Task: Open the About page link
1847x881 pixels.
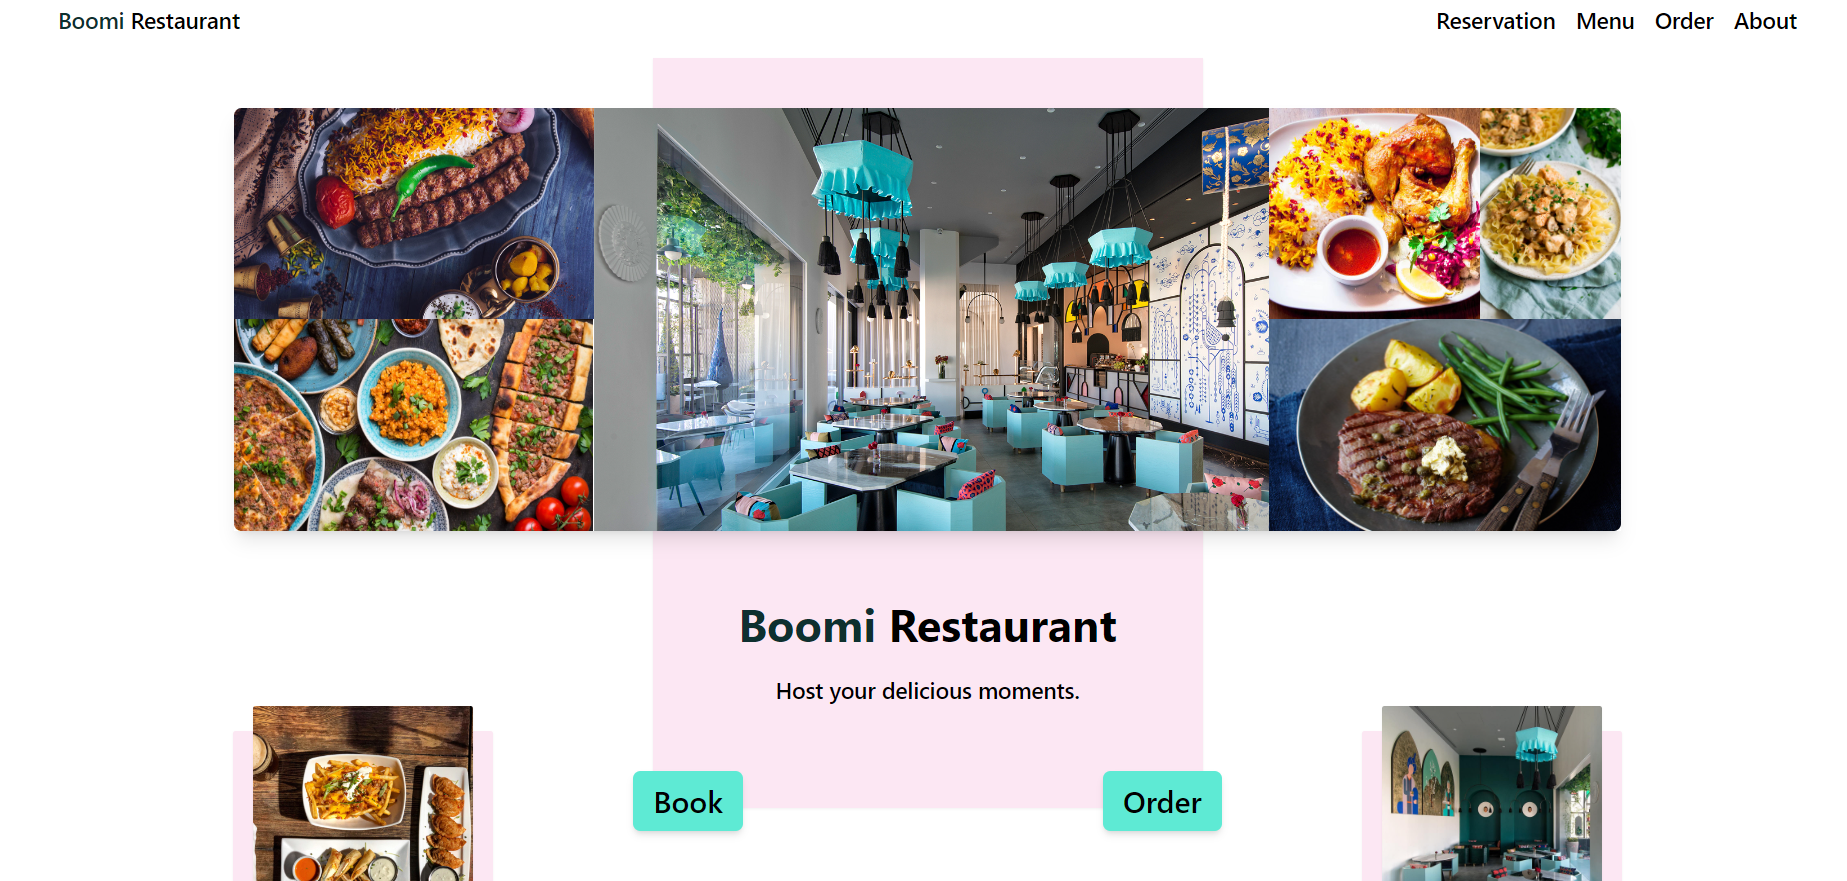Action: click(x=1765, y=21)
